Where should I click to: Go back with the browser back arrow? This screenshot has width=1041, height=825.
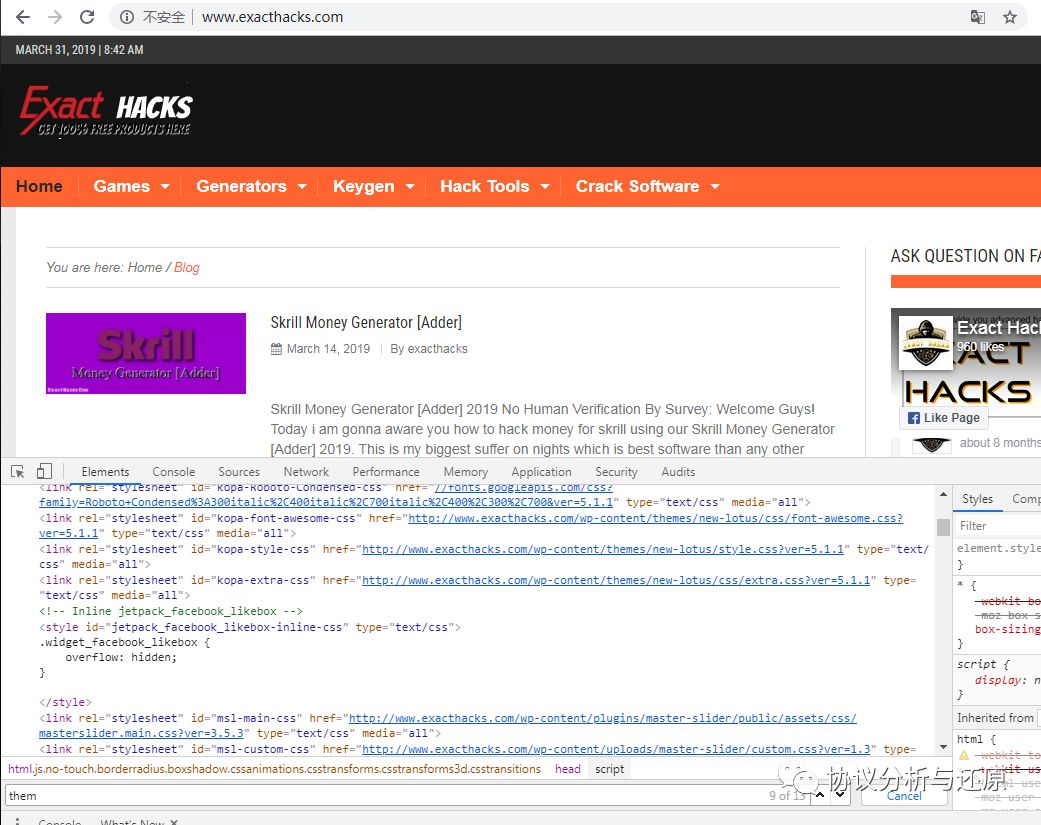click(x=23, y=17)
